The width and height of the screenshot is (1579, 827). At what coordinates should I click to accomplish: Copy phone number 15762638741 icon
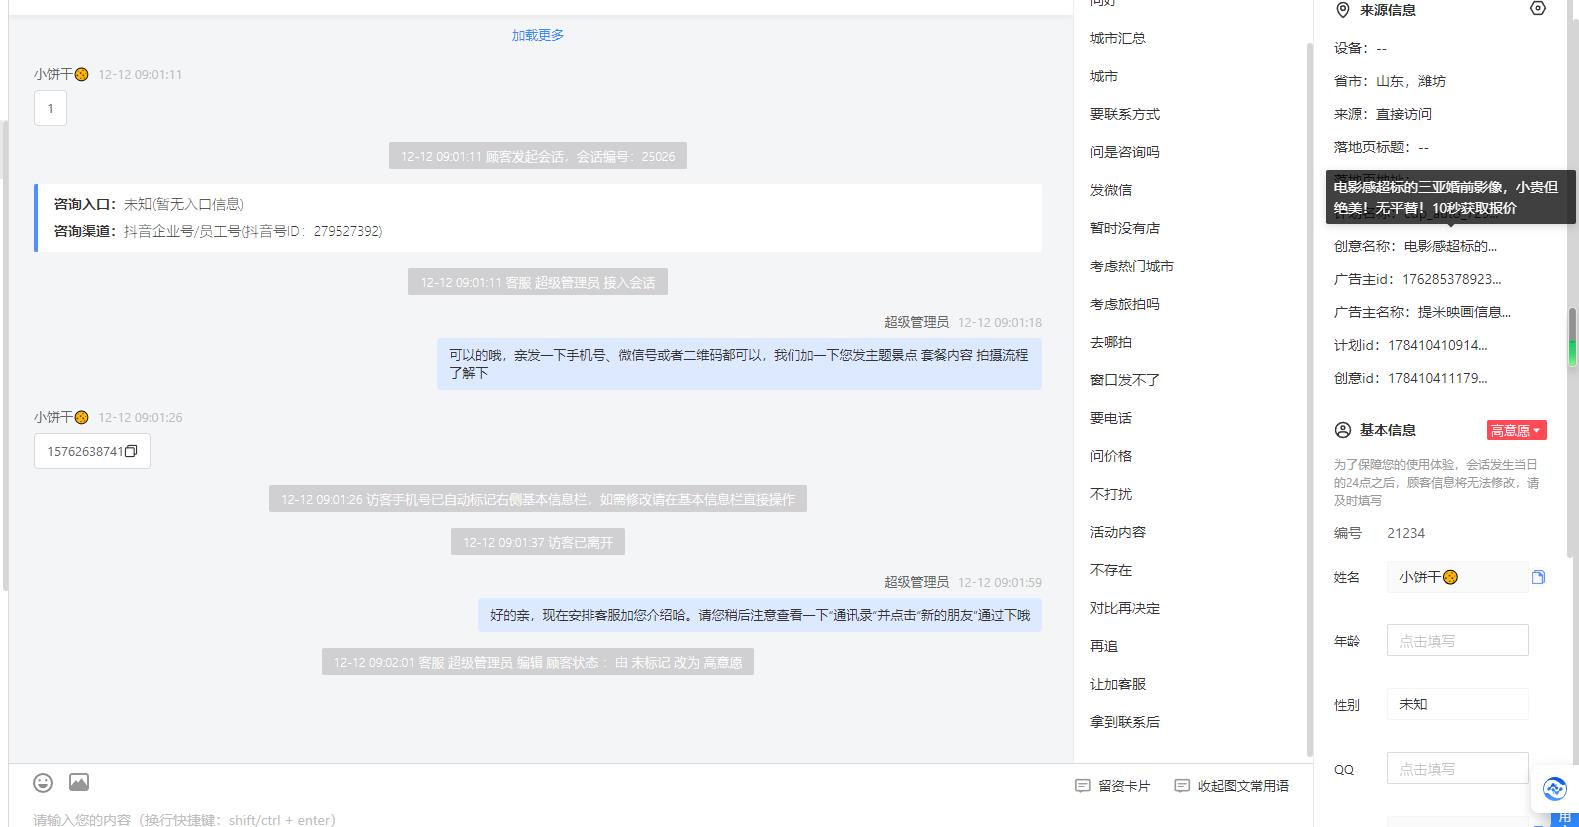pyautogui.click(x=131, y=451)
